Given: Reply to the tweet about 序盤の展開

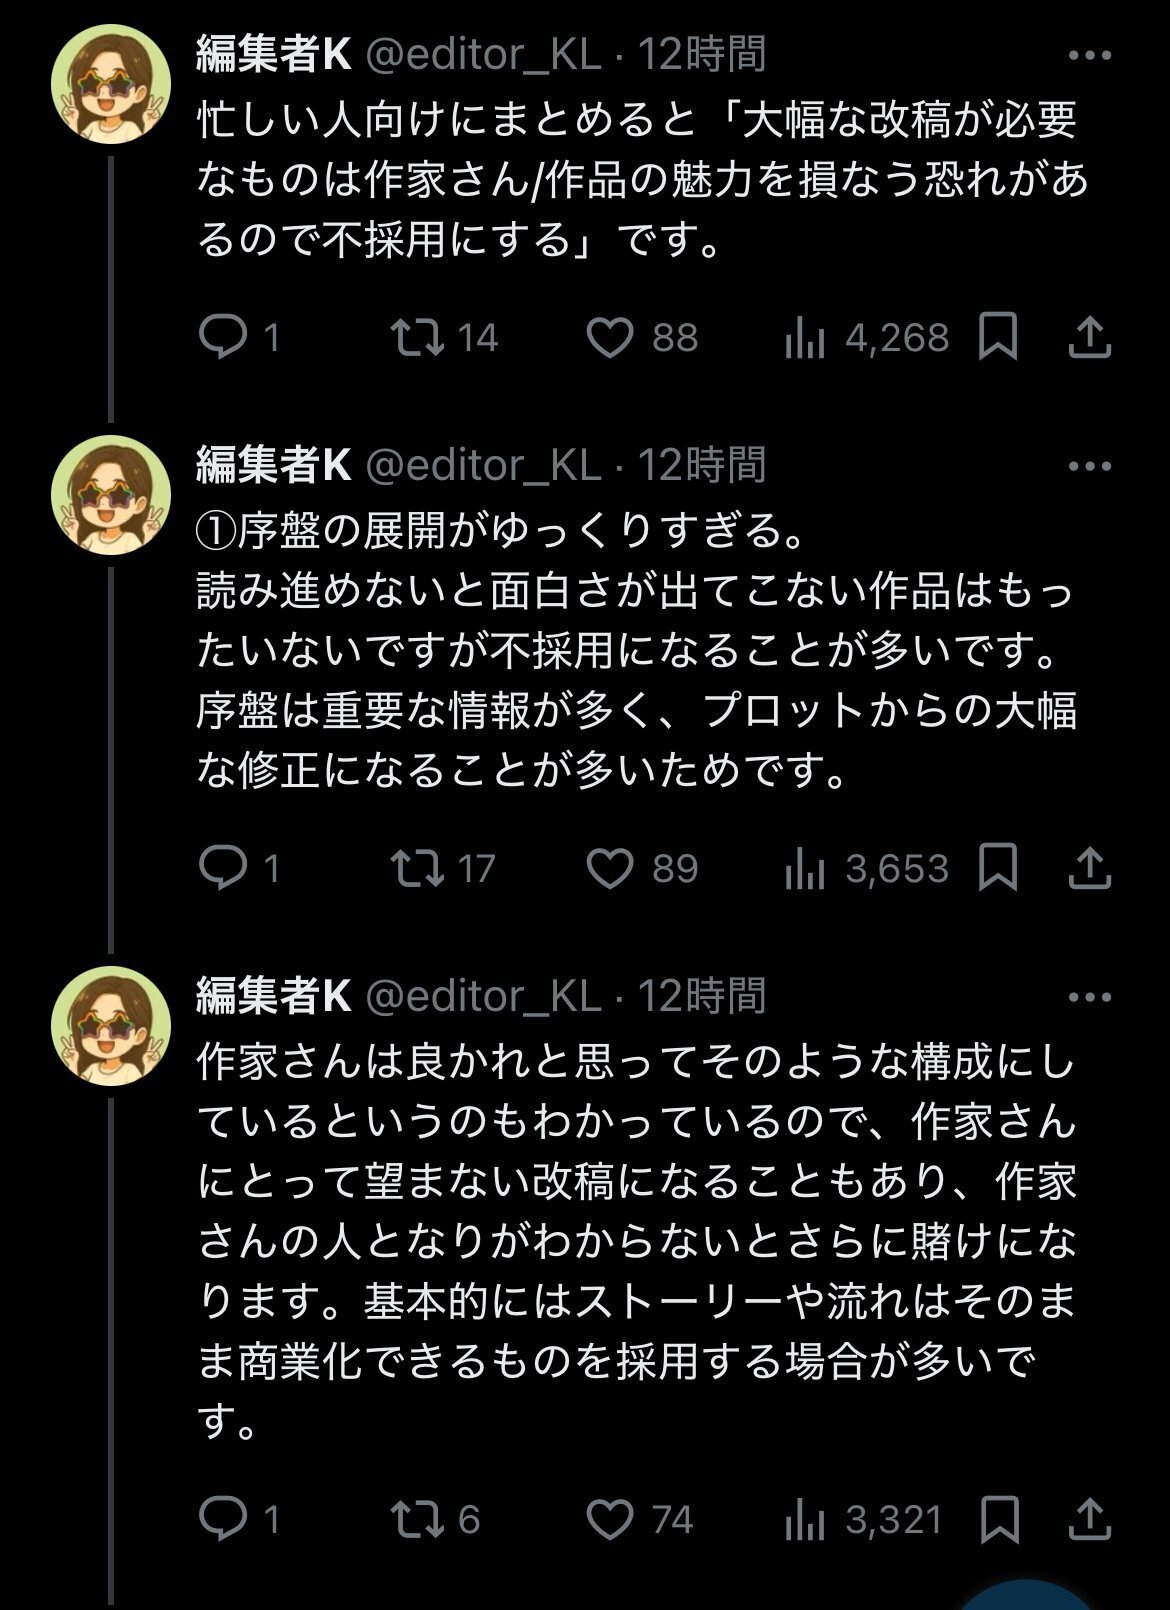Looking at the screenshot, I should point(223,868).
